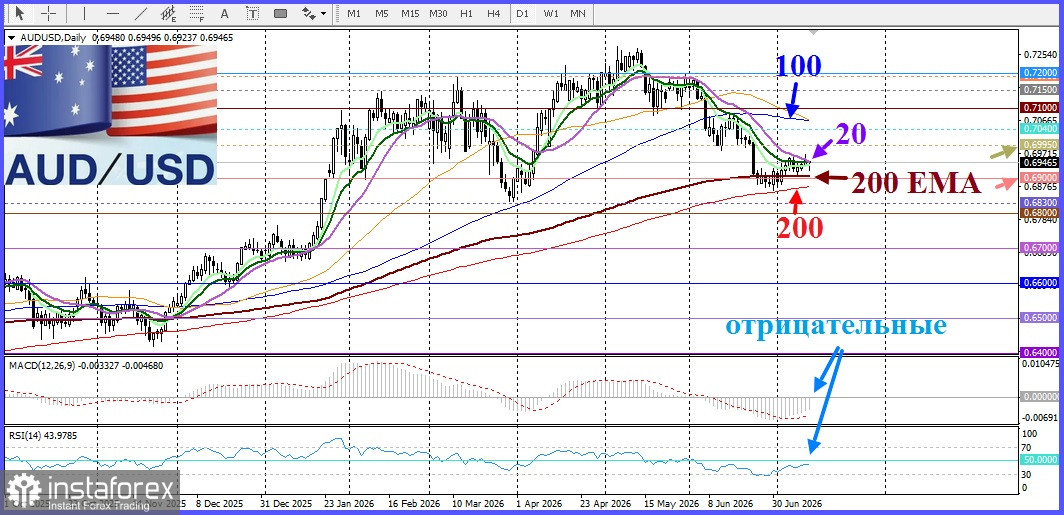
Task: Click the 0.66000 price level label
Action: (1040, 284)
